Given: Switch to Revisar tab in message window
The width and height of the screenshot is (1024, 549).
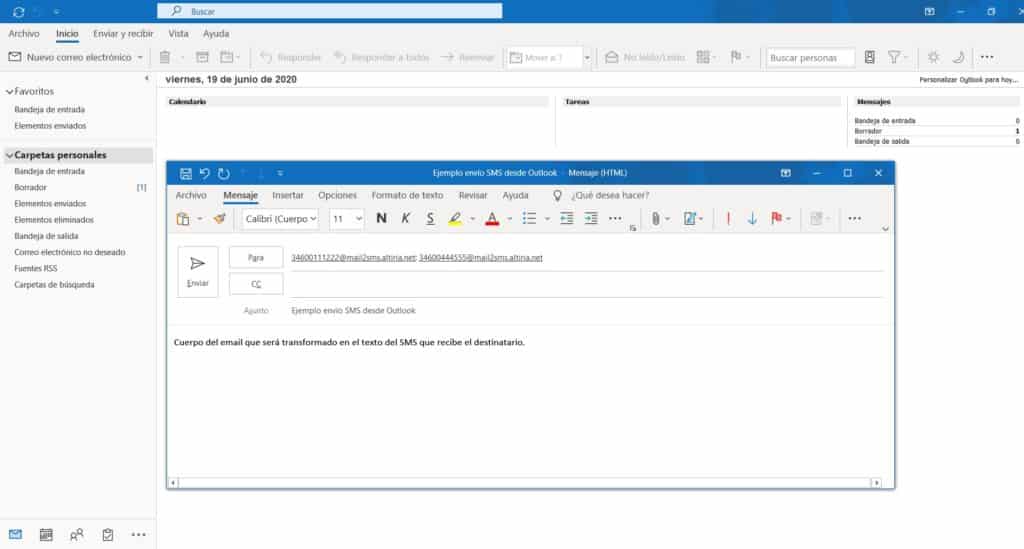Looking at the screenshot, I should (x=473, y=195).
